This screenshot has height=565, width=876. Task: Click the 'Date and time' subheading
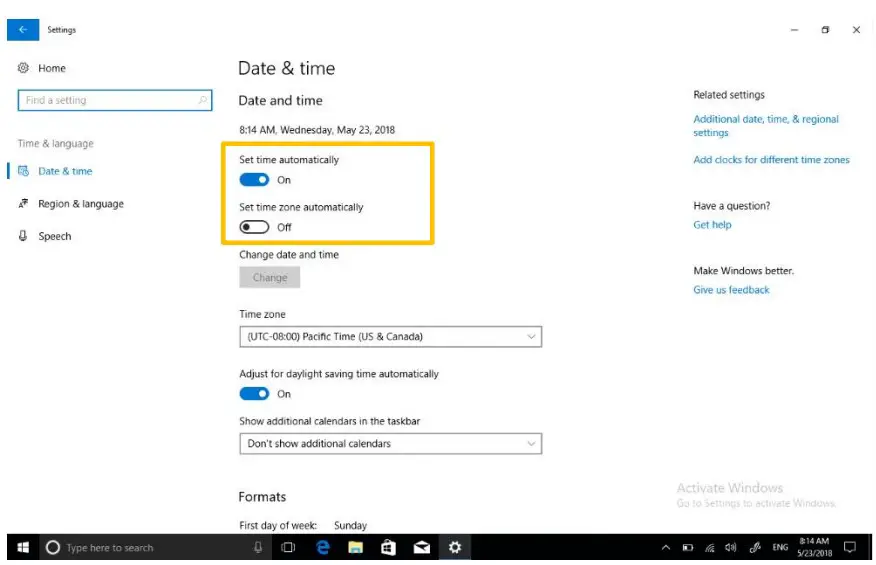(280, 101)
